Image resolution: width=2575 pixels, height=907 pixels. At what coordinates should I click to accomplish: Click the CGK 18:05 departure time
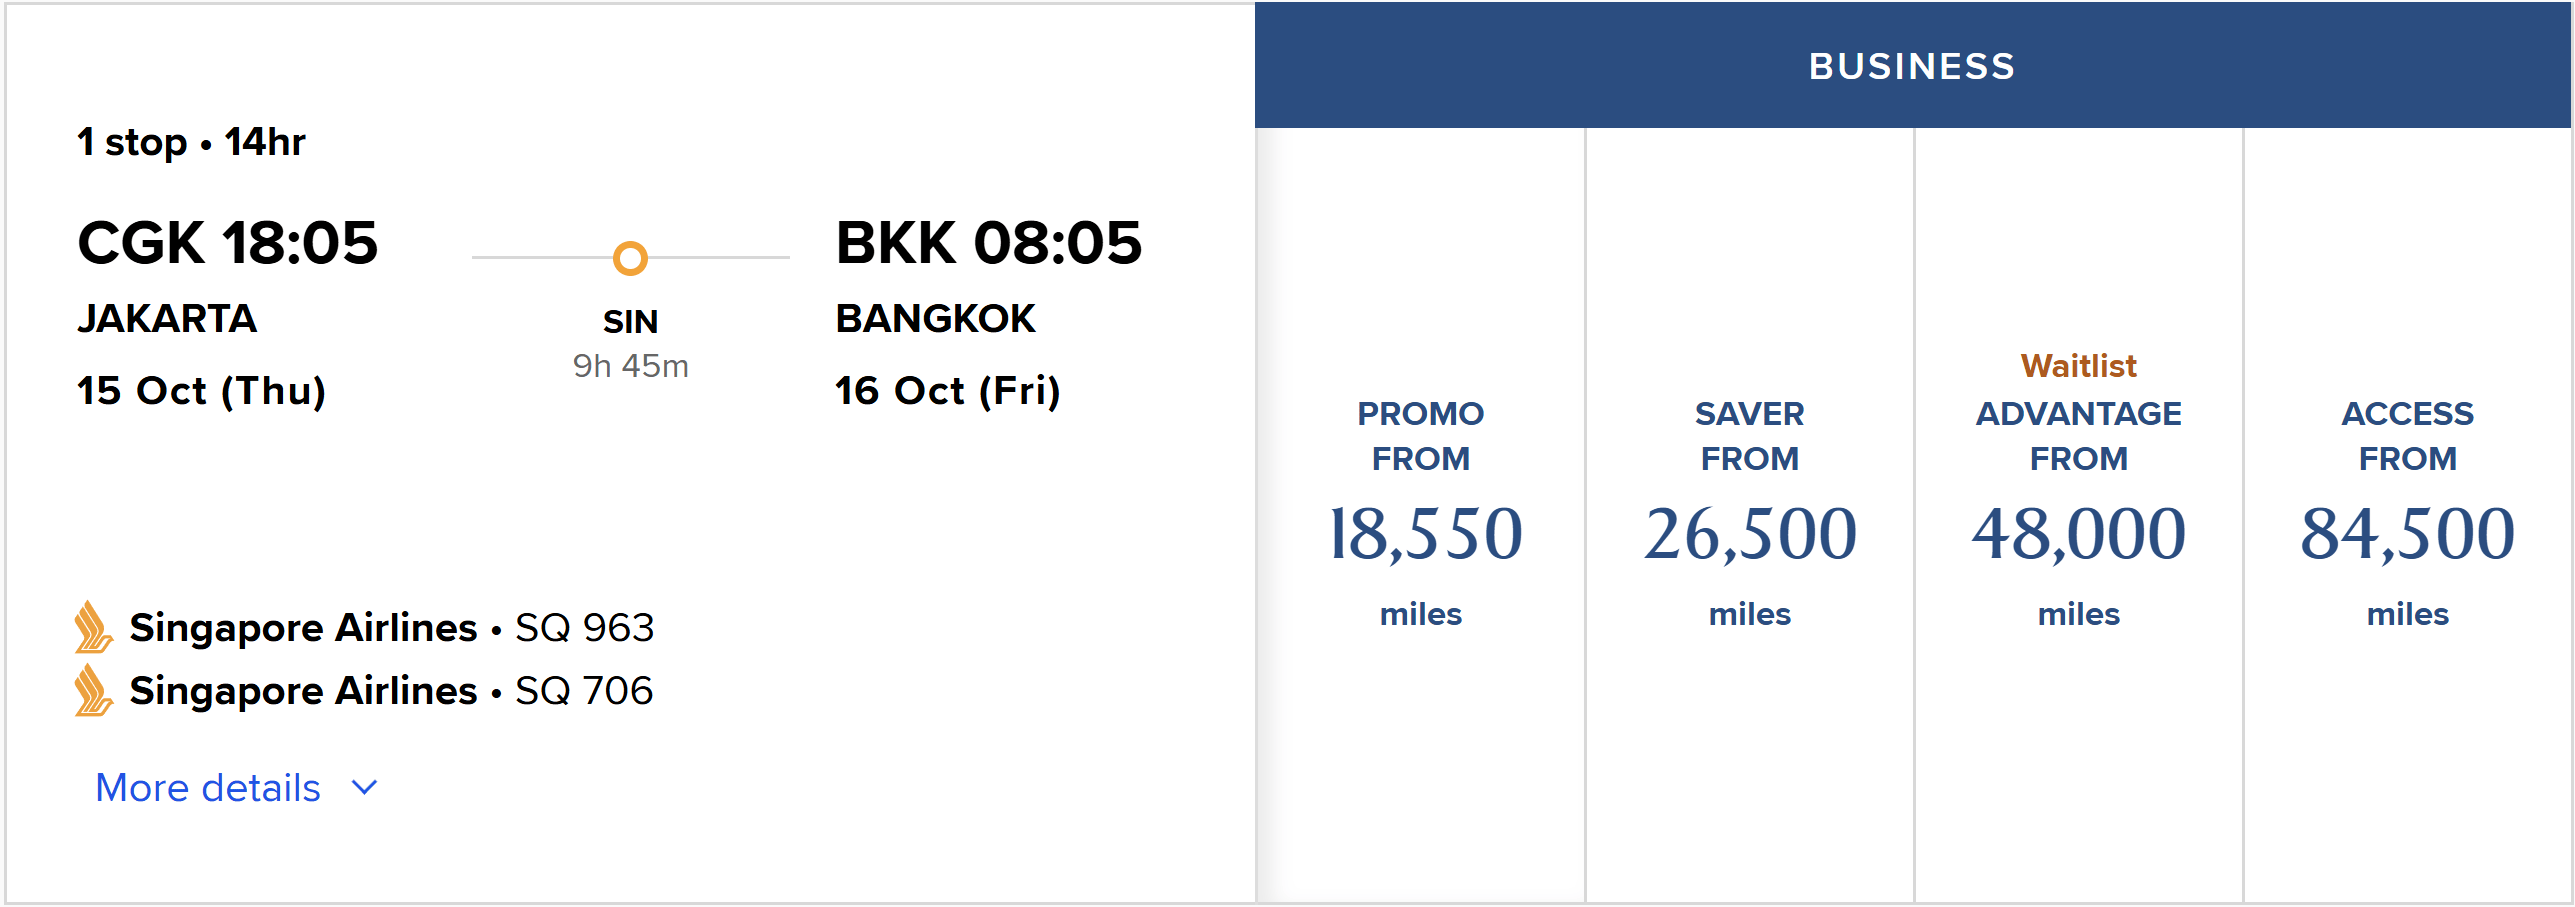point(228,243)
